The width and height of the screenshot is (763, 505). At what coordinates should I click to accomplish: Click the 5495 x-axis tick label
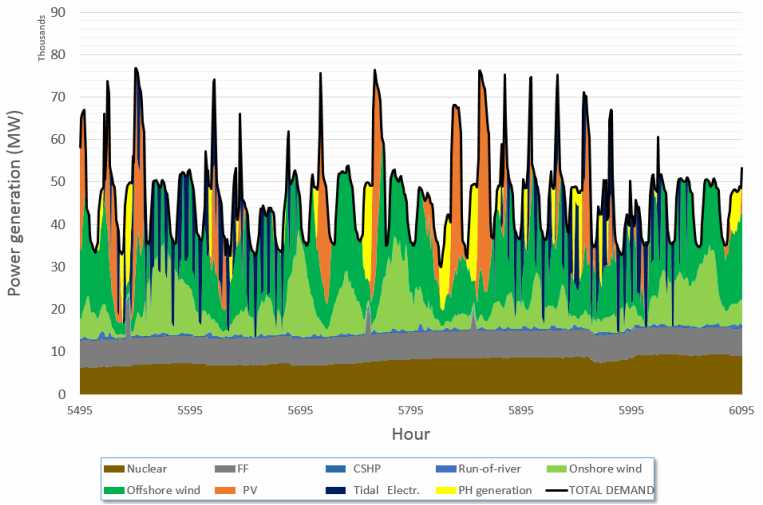click(80, 411)
